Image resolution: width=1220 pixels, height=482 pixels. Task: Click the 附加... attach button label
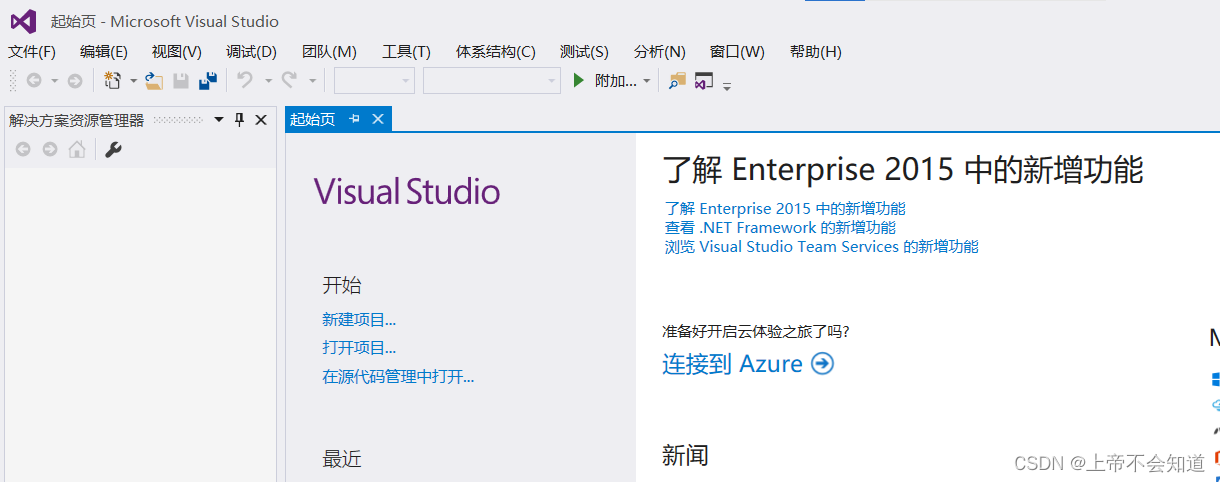pyautogui.click(x=615, y=81)
